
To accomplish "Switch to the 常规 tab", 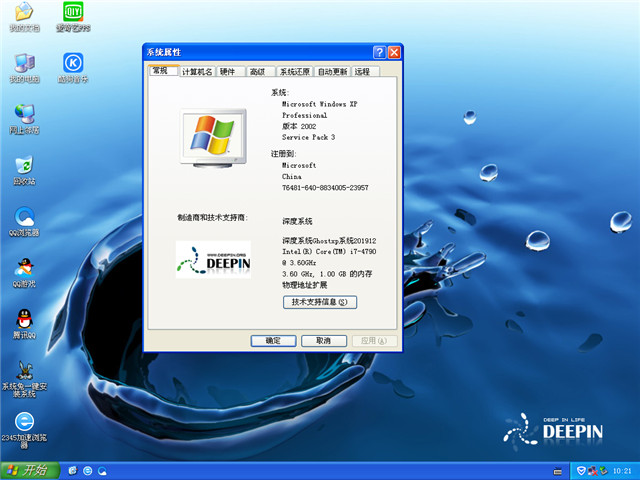I will pos(163,71).
